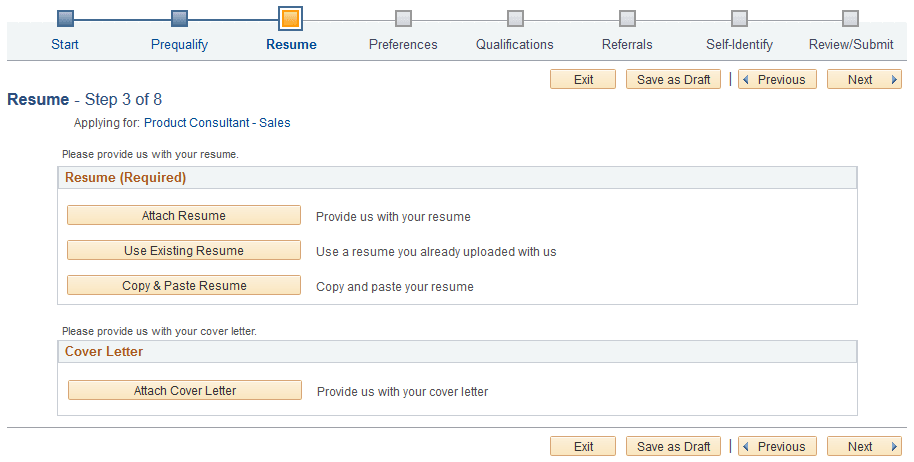Choose Use Existing Resume
This screenshot has width=914, height=462.
tap(184, 251)
